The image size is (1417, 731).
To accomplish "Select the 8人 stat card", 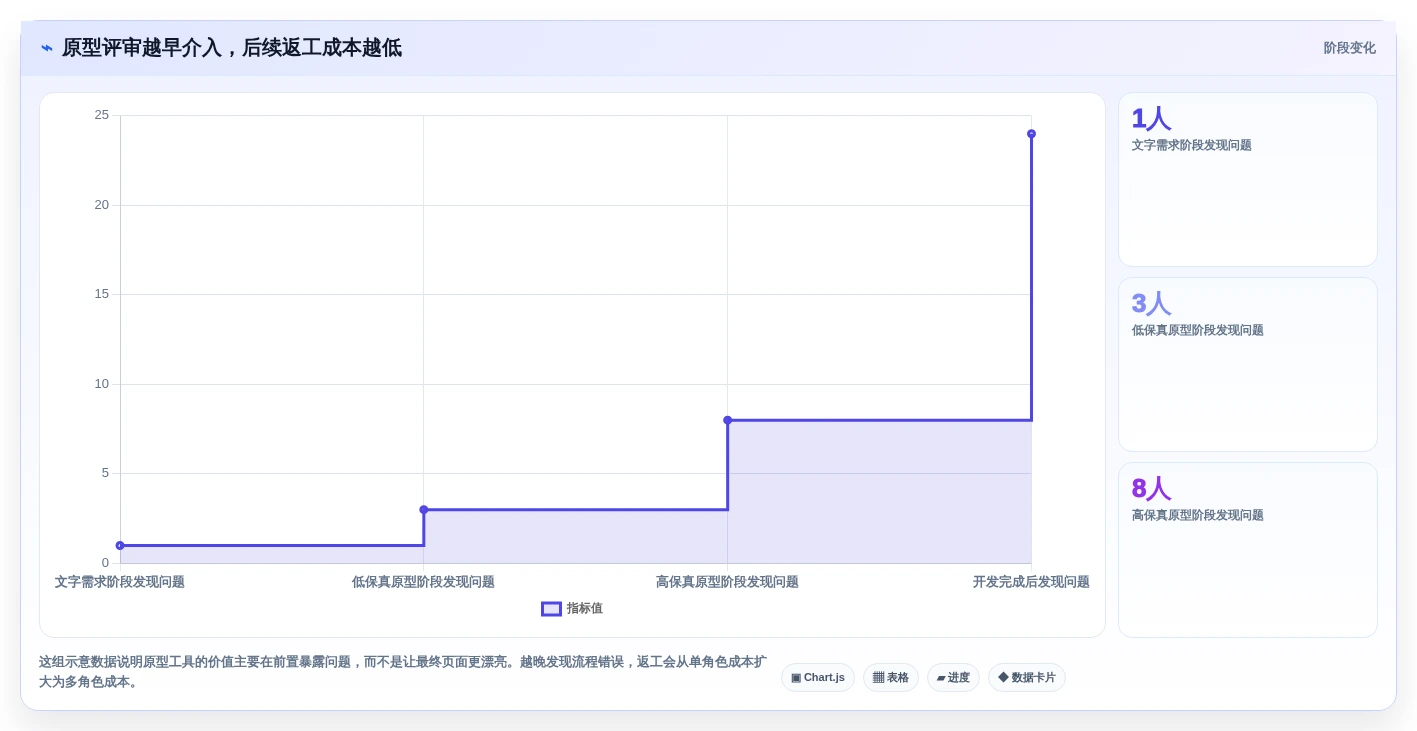I will (1248, 550).
